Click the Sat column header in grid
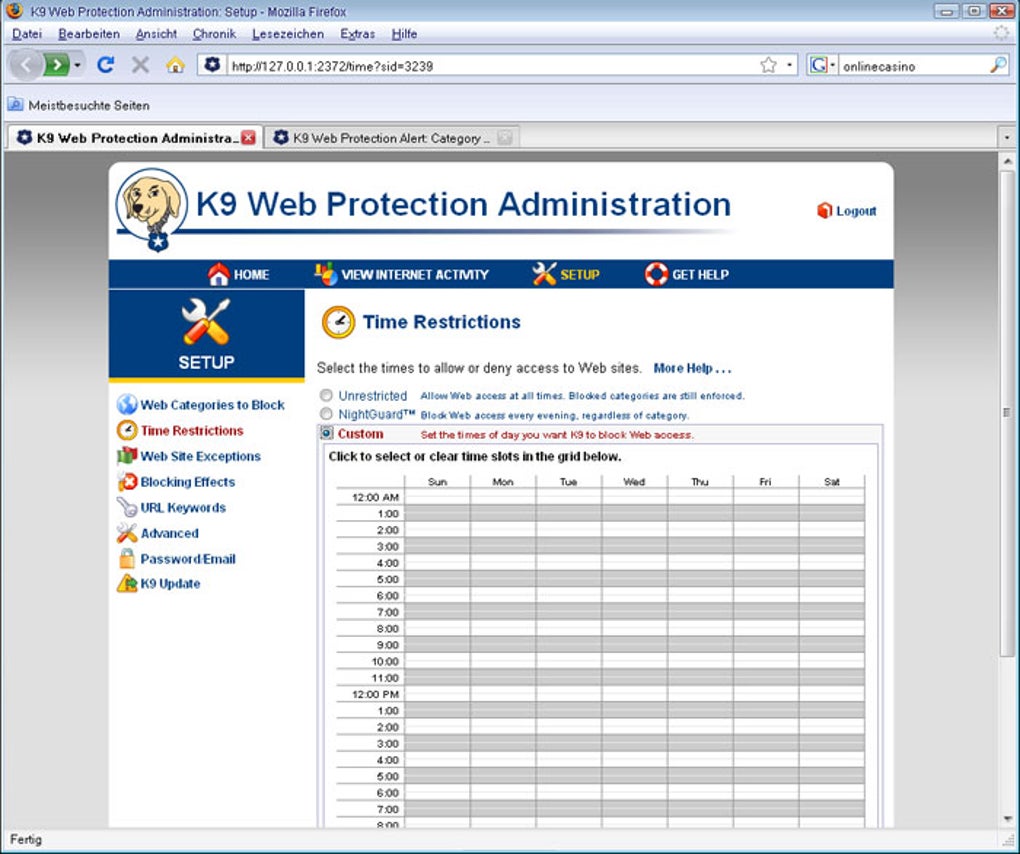Screen dimensions: 1020x854 831,481
